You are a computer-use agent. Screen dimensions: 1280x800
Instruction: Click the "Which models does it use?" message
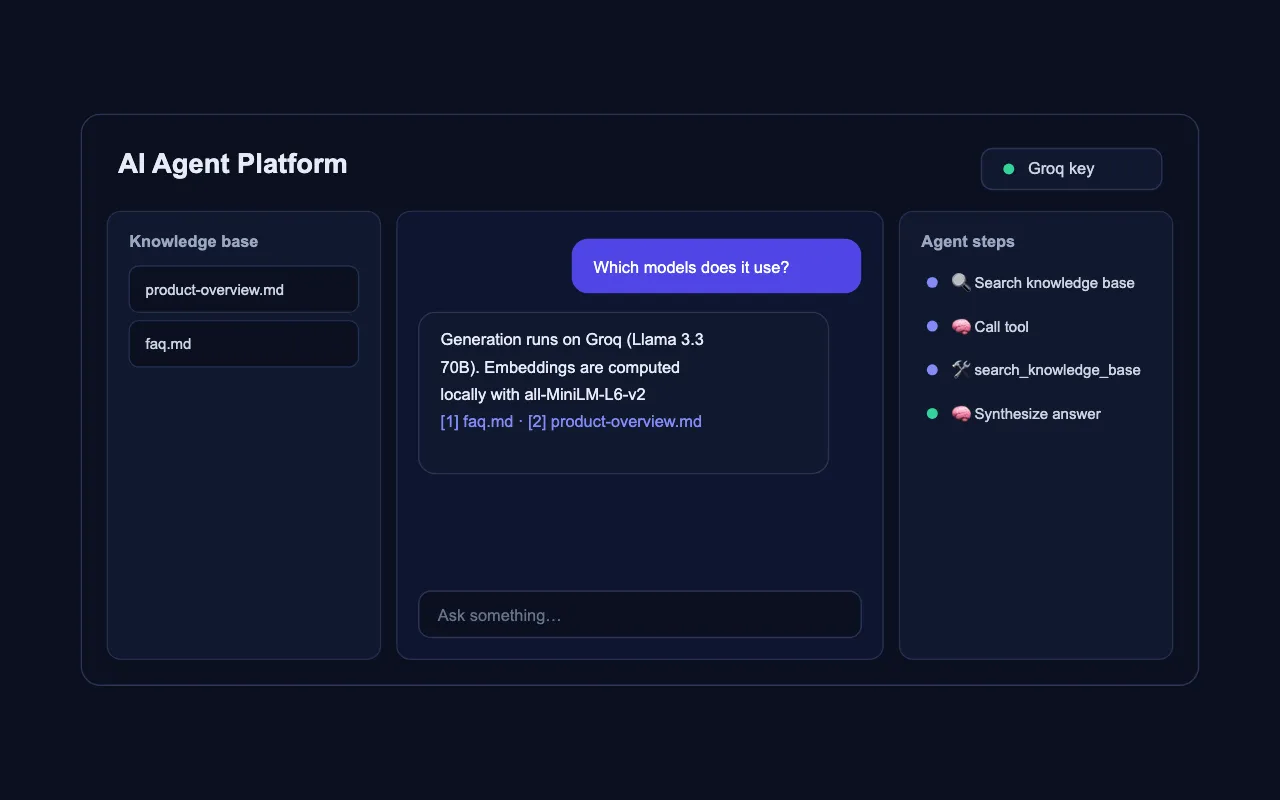tap(716, 267)
